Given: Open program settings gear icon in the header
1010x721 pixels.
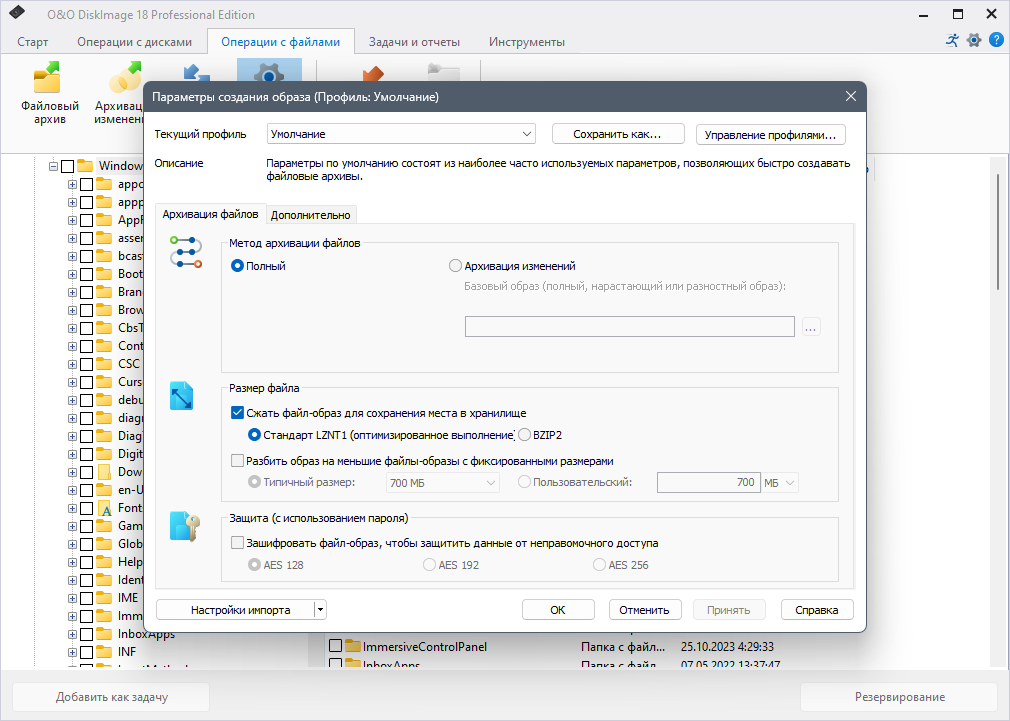Looking at the screenshot, I should point(974,41).
